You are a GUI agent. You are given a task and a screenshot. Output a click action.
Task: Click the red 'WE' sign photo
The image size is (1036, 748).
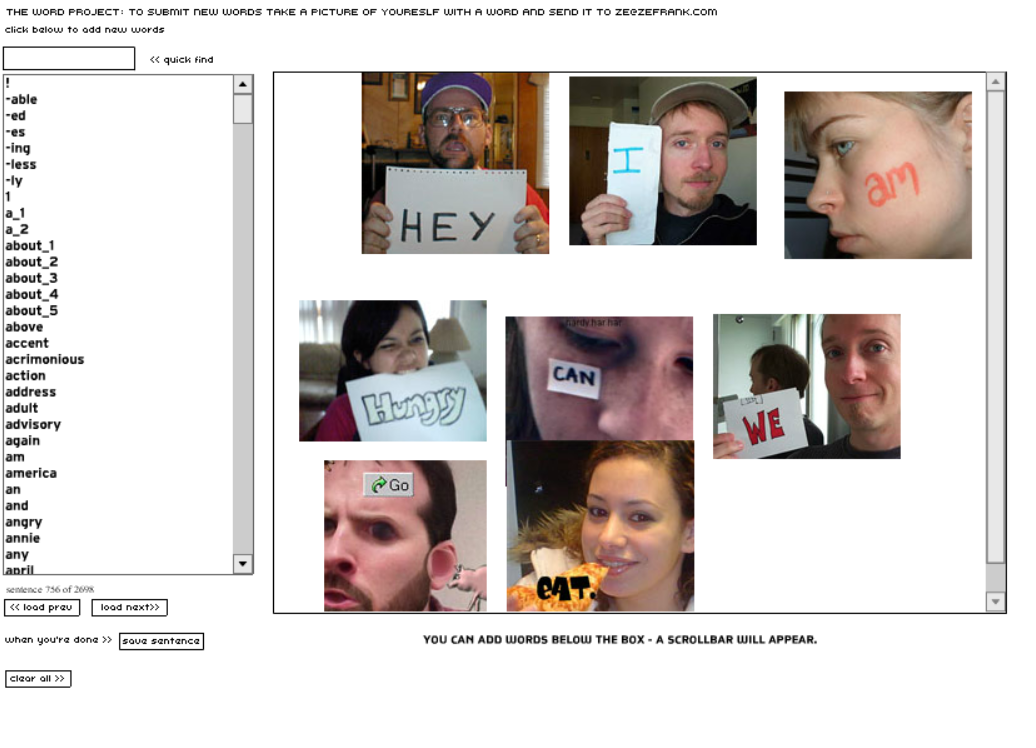[x=806, y=386]
